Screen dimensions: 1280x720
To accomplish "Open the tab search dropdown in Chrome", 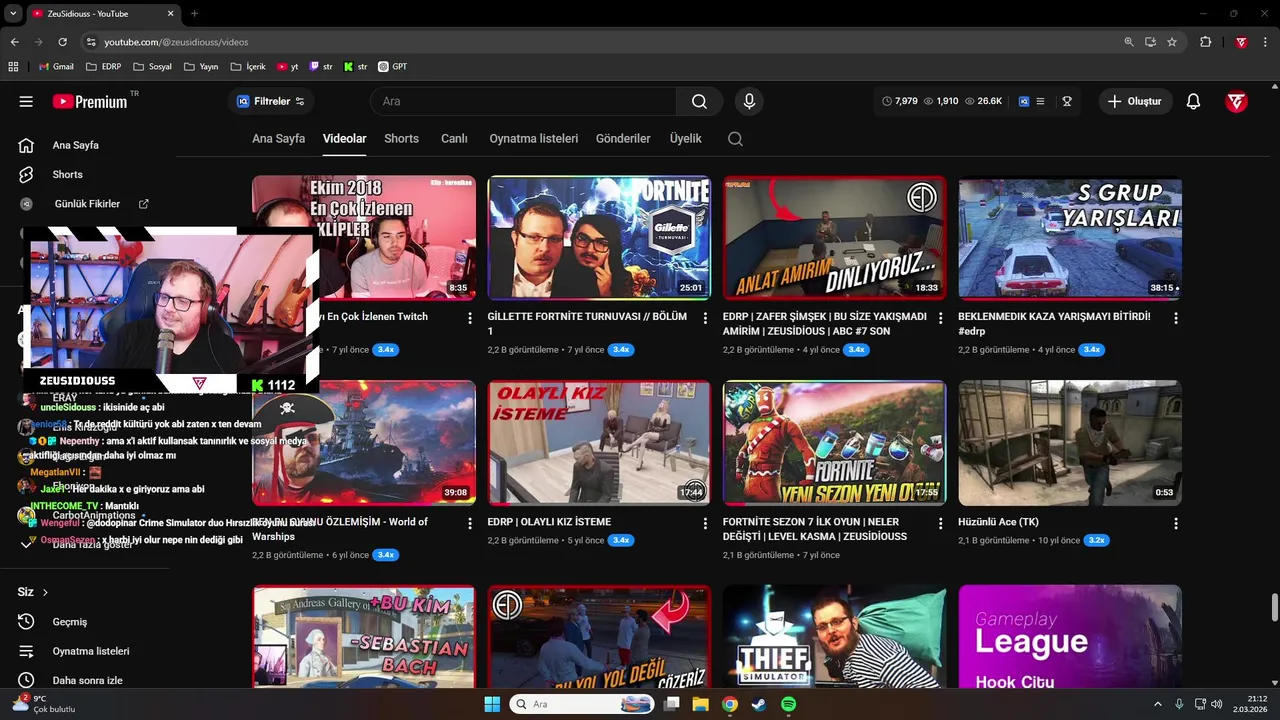I will point(14,13).
